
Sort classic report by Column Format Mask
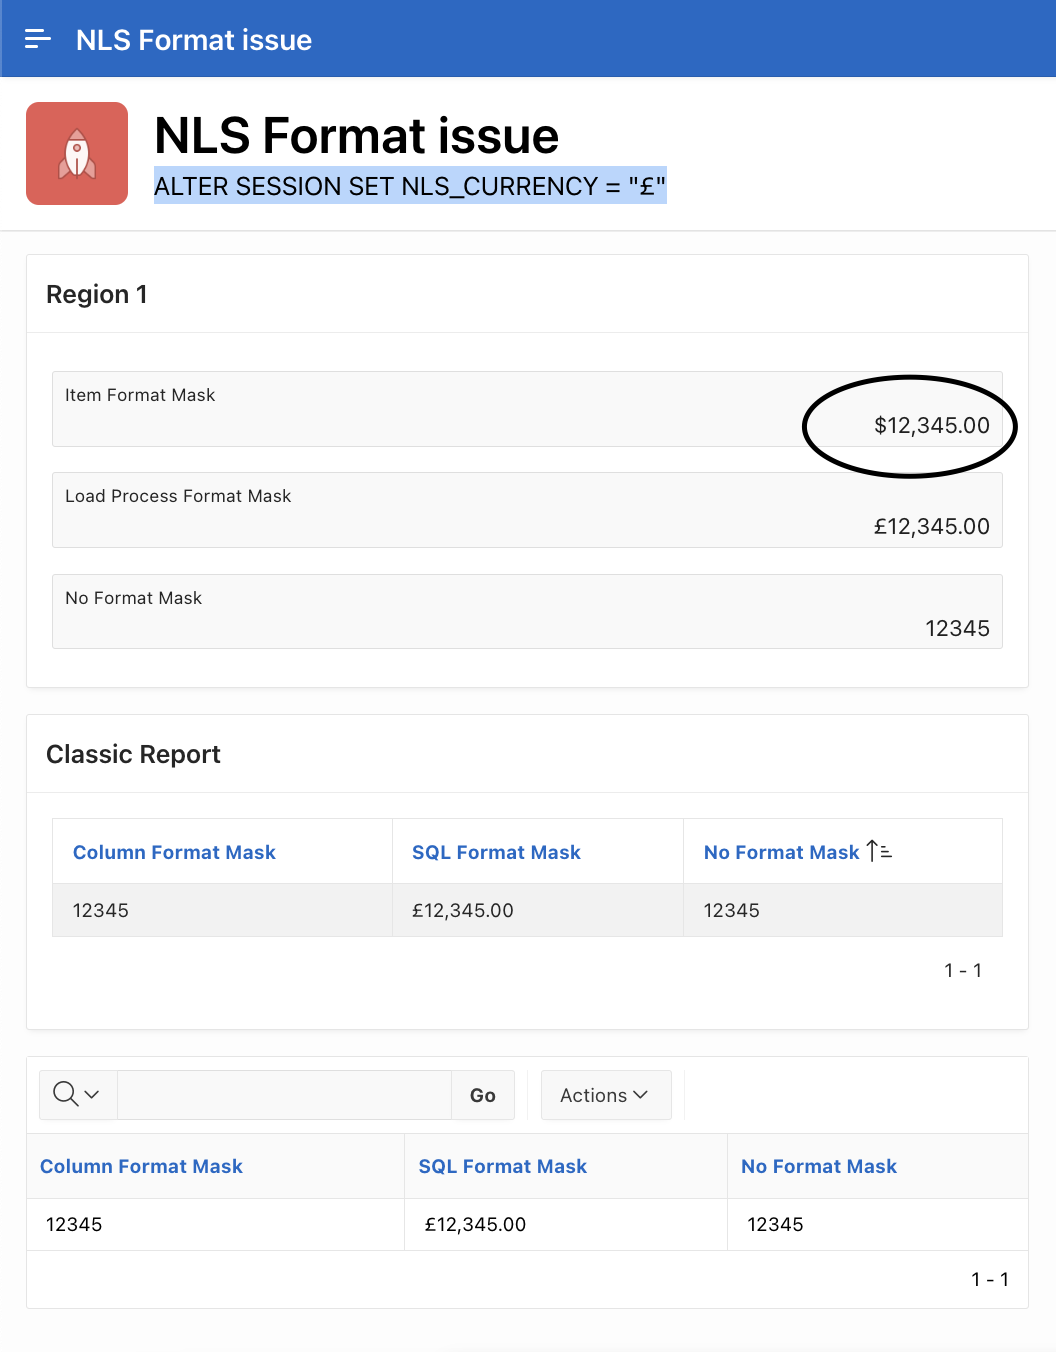click(x=174, y=852)
